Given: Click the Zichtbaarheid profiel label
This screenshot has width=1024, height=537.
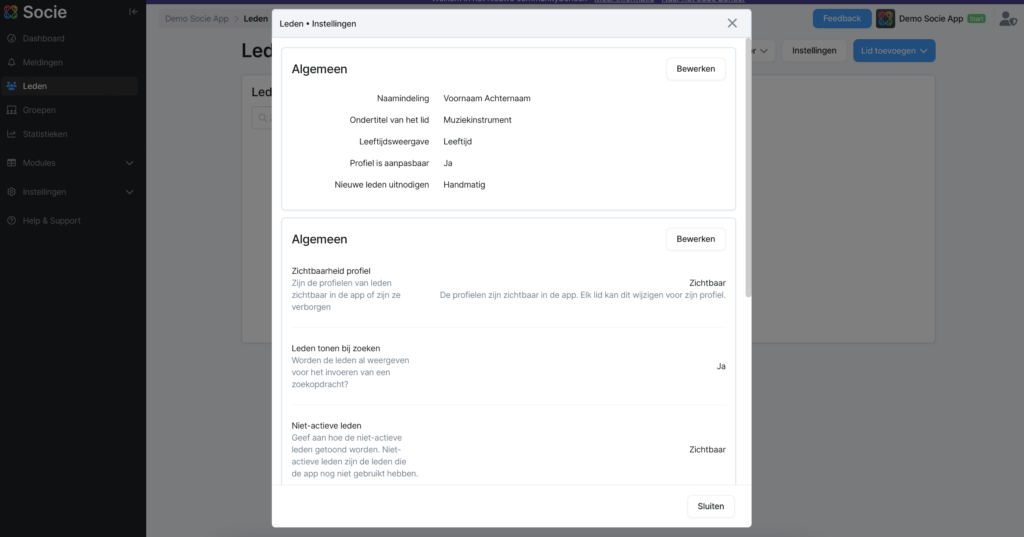Looking at the screenshot, I should pos(330,270).
